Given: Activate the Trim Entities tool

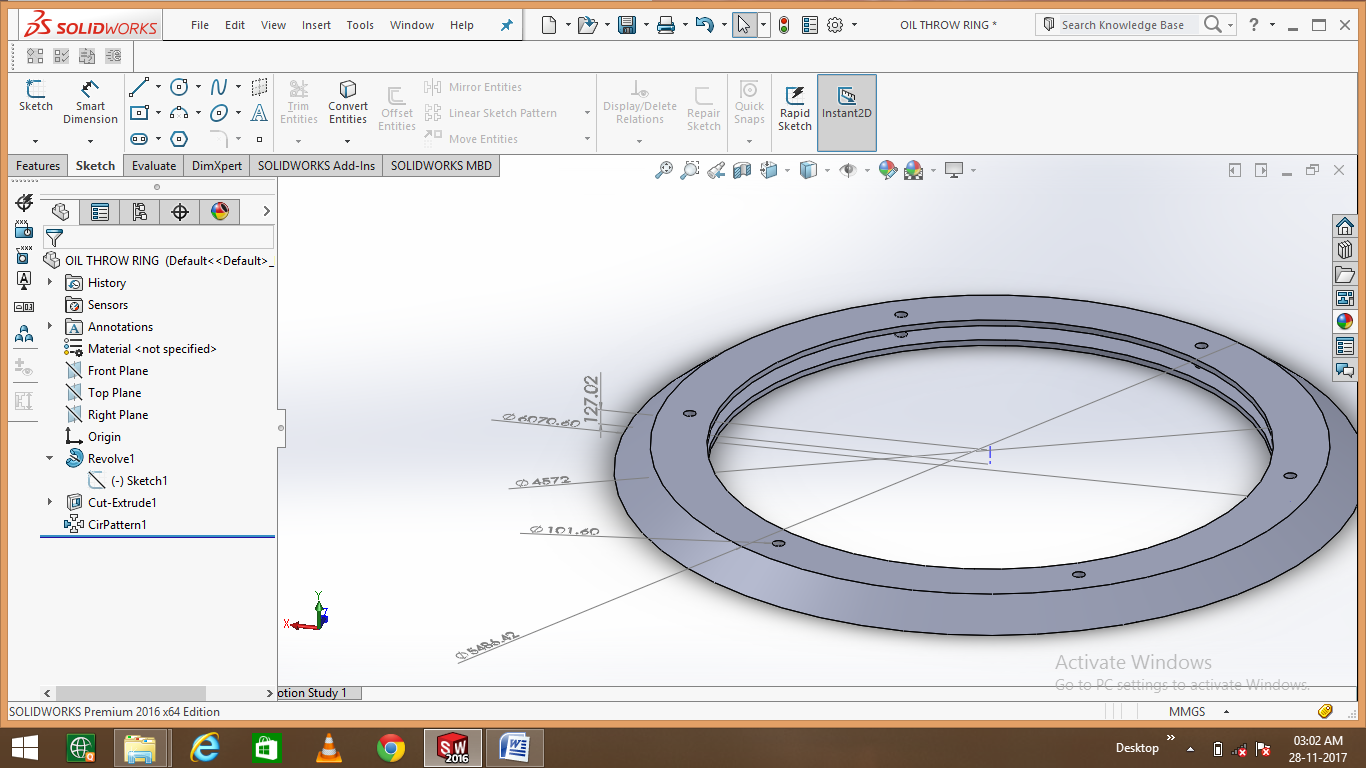Looking at the screenshot, I should [298, 100].
